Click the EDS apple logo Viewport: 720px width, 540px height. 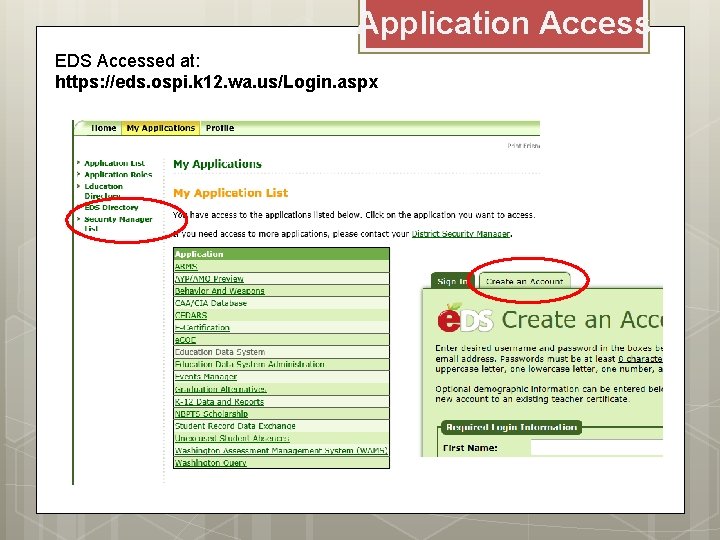(465, 318)
